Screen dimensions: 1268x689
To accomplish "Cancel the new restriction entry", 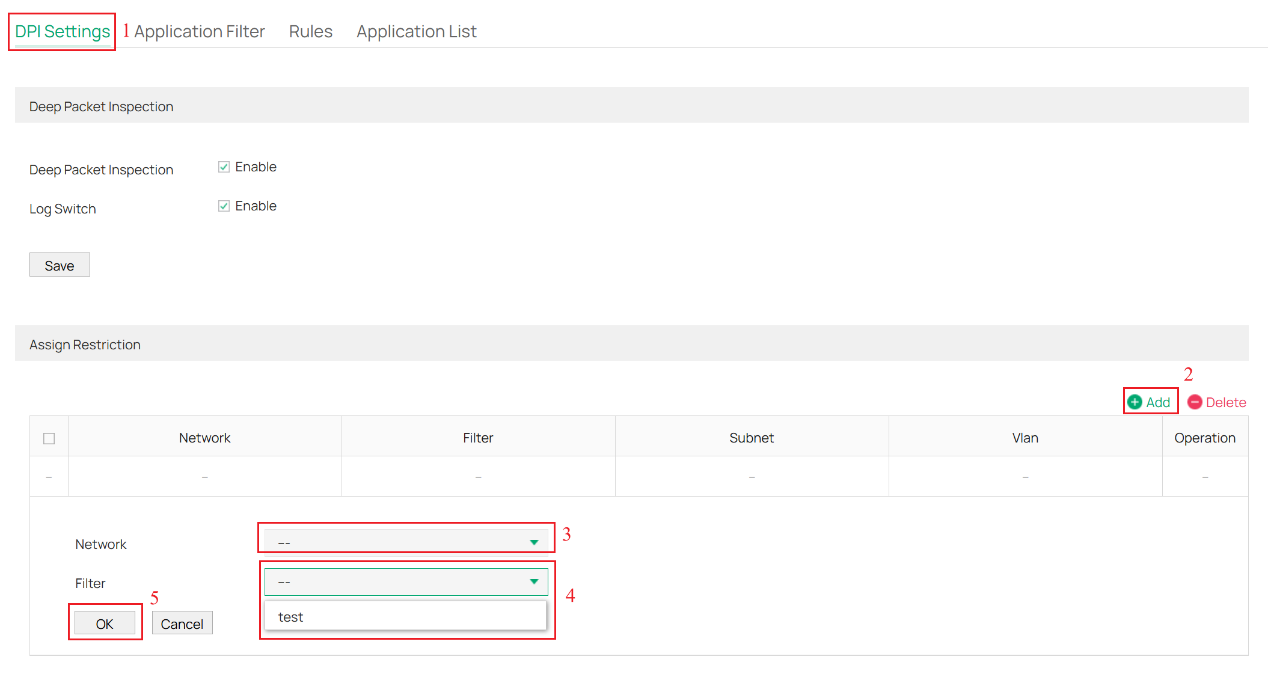I will 182,622.
